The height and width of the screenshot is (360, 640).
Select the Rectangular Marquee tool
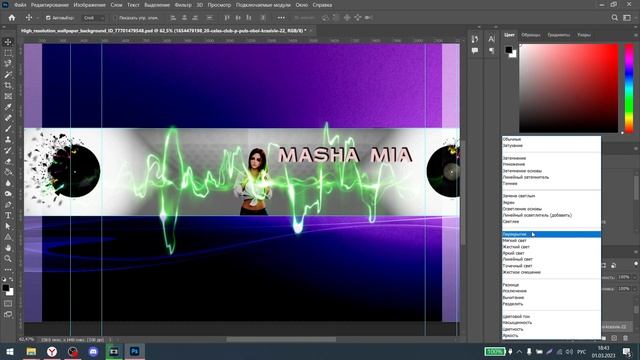(x=8, y=53)
